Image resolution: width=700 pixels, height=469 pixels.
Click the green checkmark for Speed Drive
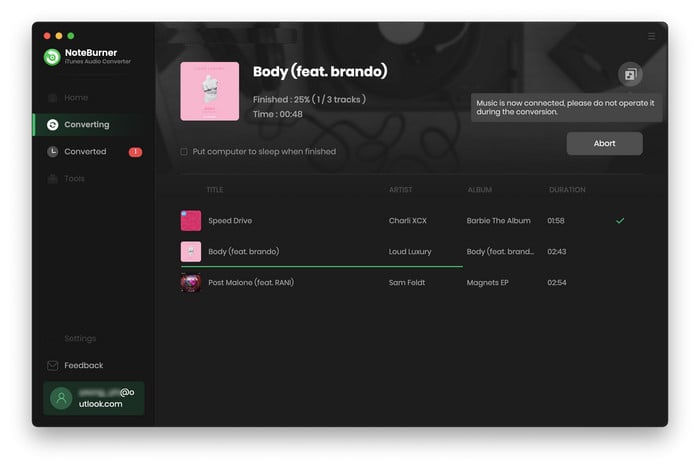pos(620,221)
